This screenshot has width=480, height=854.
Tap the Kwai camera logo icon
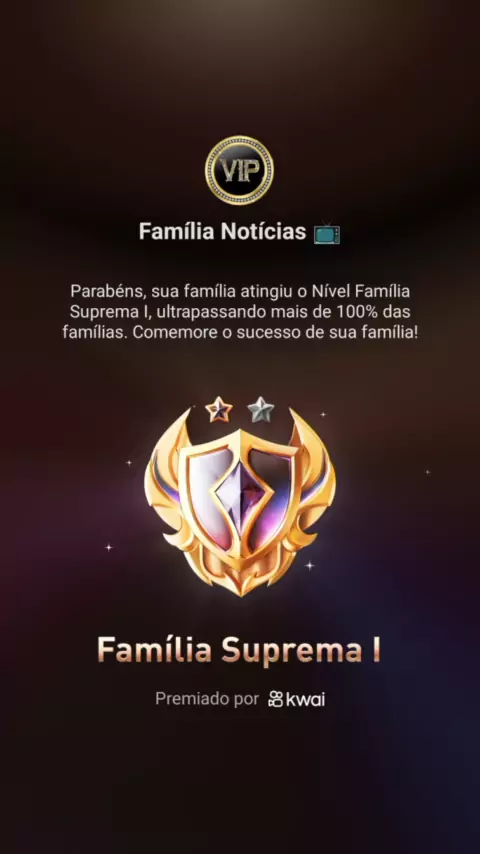tap(276, 699)
